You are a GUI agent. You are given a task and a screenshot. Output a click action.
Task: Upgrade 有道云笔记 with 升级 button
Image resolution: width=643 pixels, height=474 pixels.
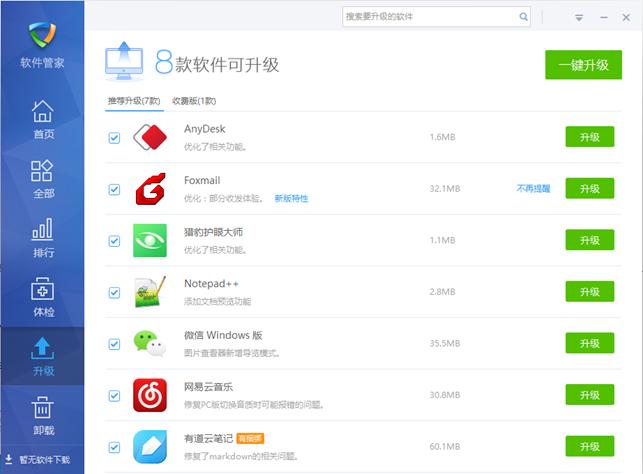point(590,447)
